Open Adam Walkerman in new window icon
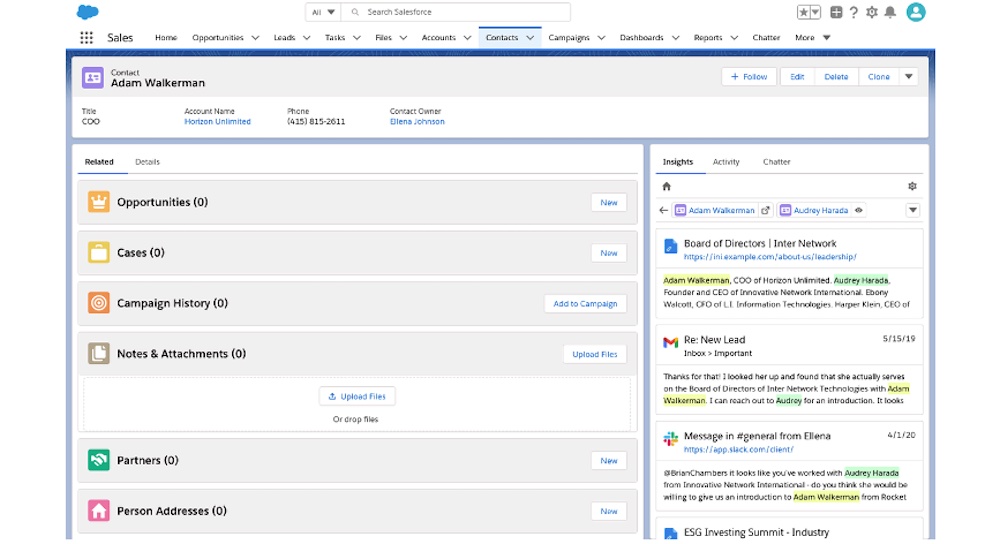Screen dimensions: 1000x544 click(x=766, y=211)
